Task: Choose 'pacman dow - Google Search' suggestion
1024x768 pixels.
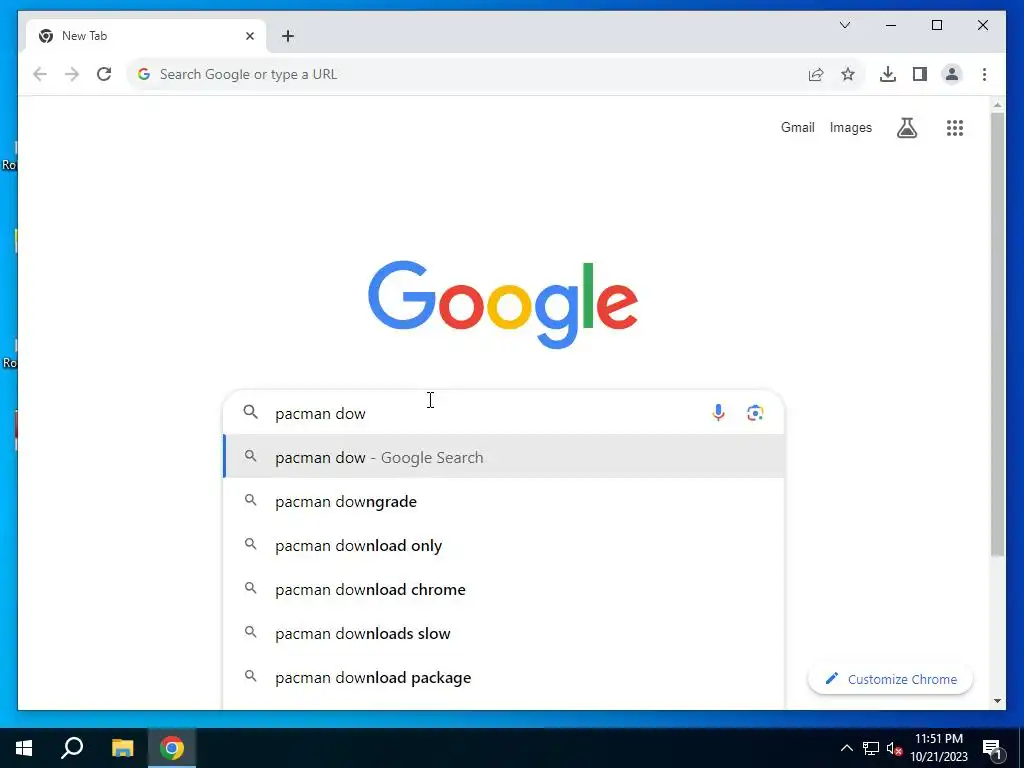Action: (504, 457)
